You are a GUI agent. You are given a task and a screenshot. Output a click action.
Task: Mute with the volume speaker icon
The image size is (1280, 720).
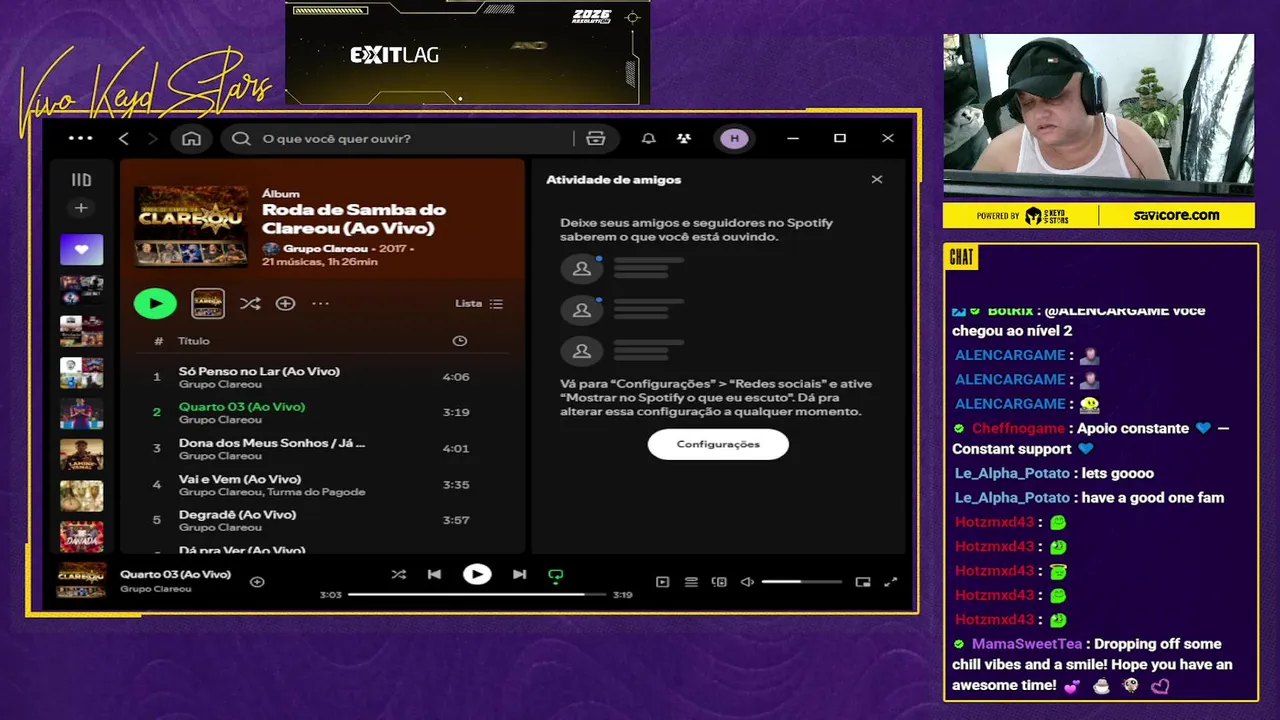(x=747, y=582)
